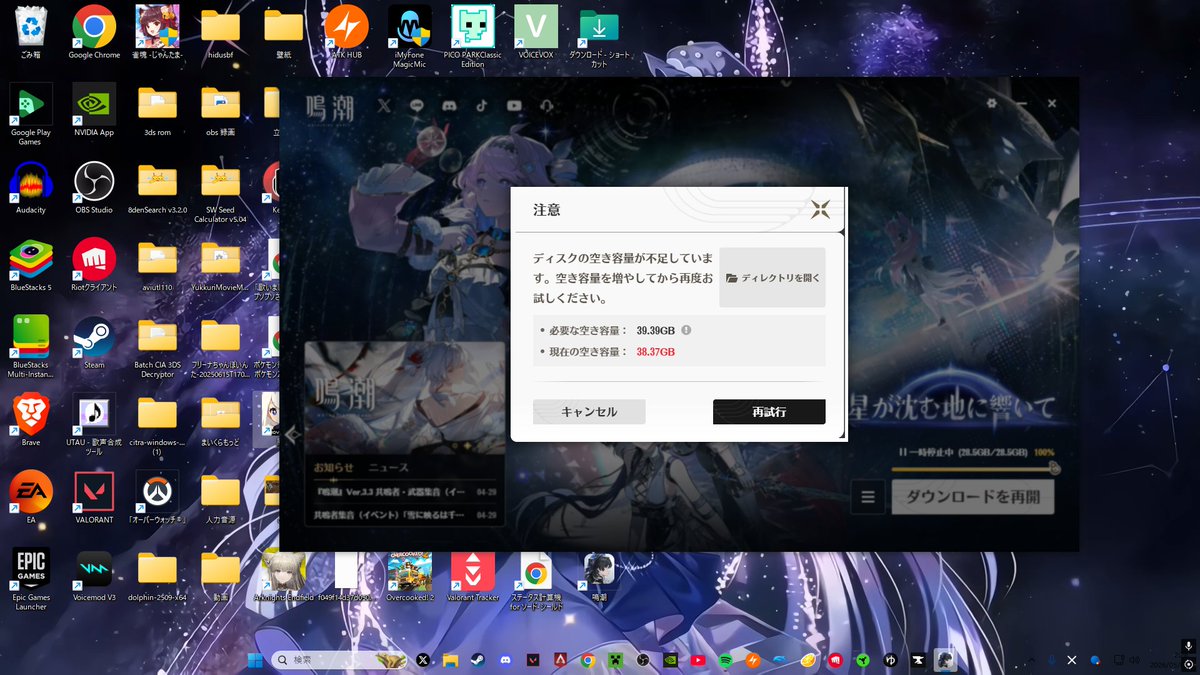Viewport: 1200px width, 675px height.
Task: Select the 雀魂 desktop shortcut
Action: coord(157,34)
